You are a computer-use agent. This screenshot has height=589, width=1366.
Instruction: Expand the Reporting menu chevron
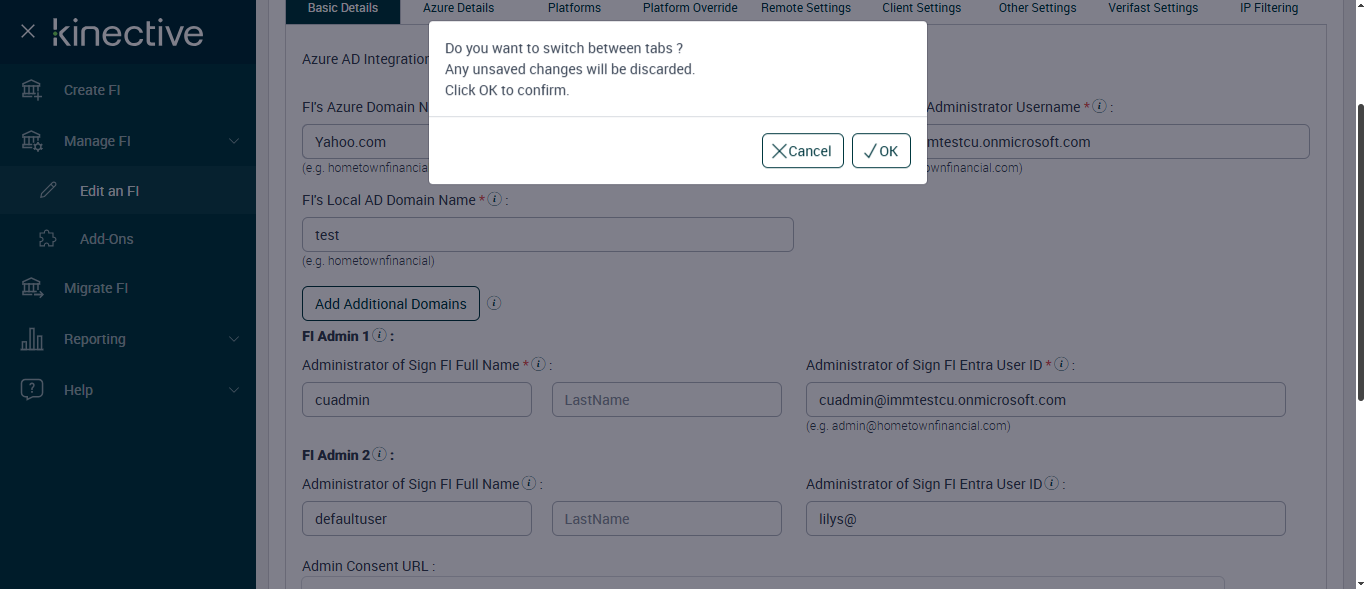tap(234, 339)
